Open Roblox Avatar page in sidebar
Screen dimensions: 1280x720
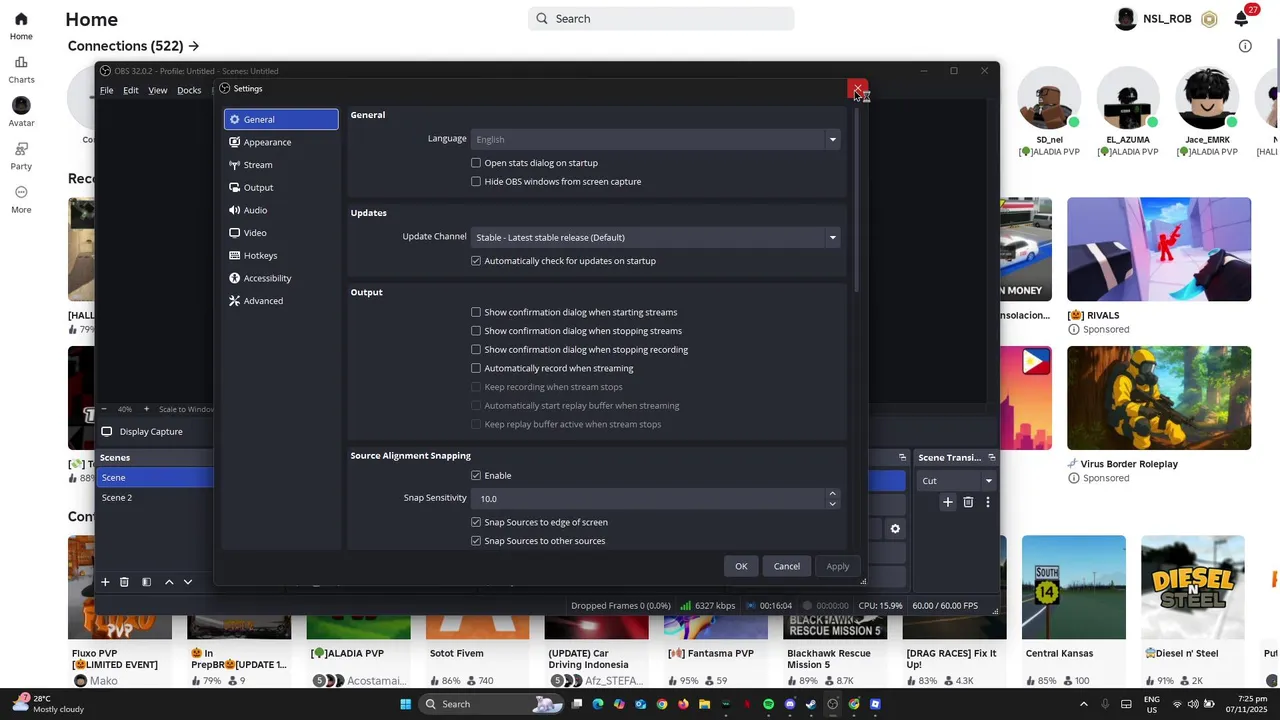[x=21, y=112]
